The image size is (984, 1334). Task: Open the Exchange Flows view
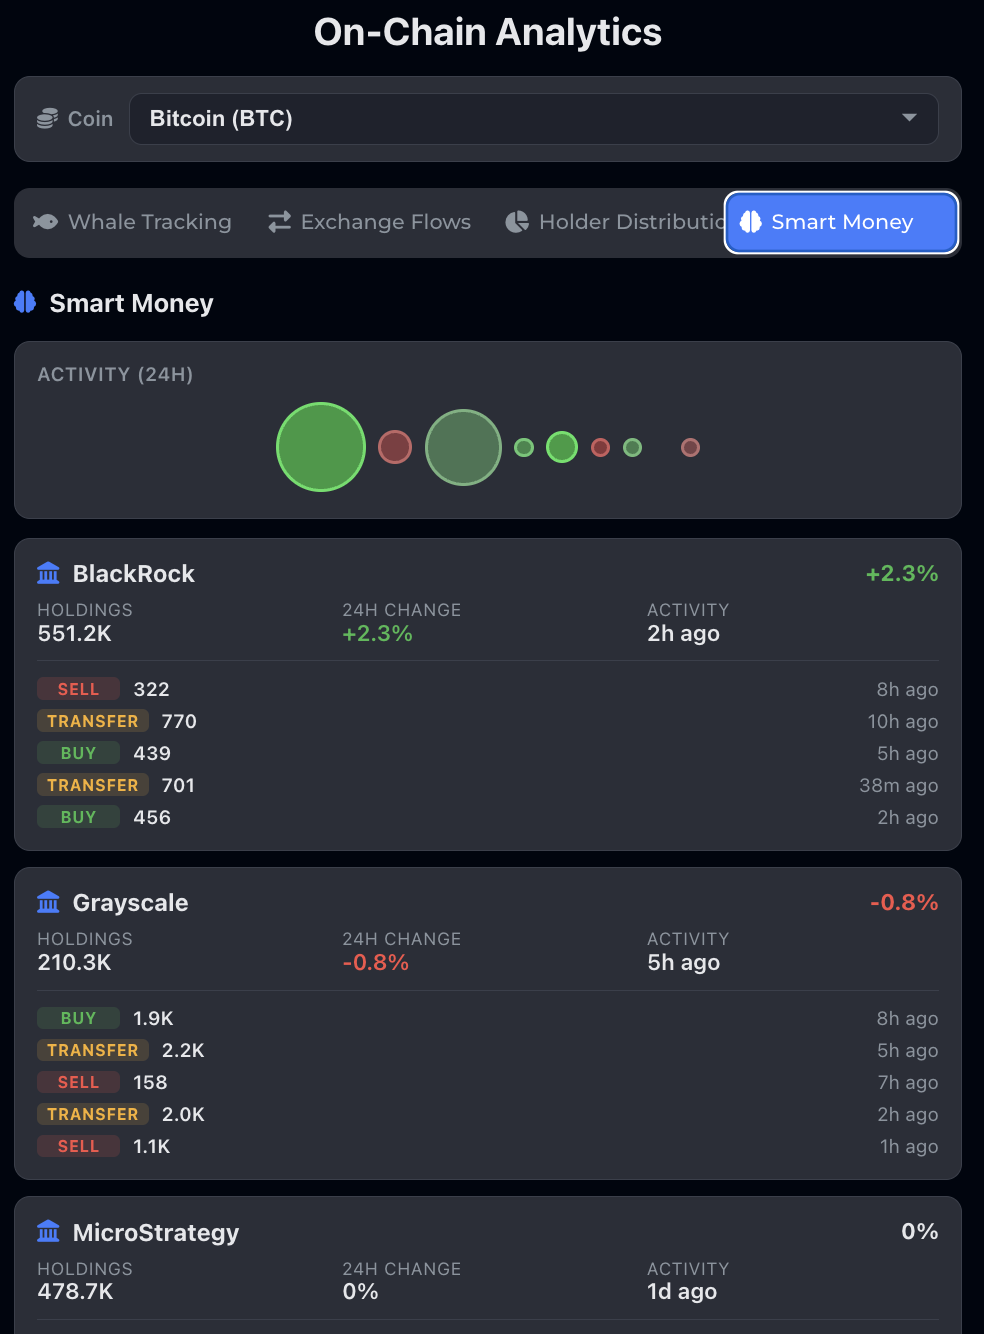(x=370, y=222)
